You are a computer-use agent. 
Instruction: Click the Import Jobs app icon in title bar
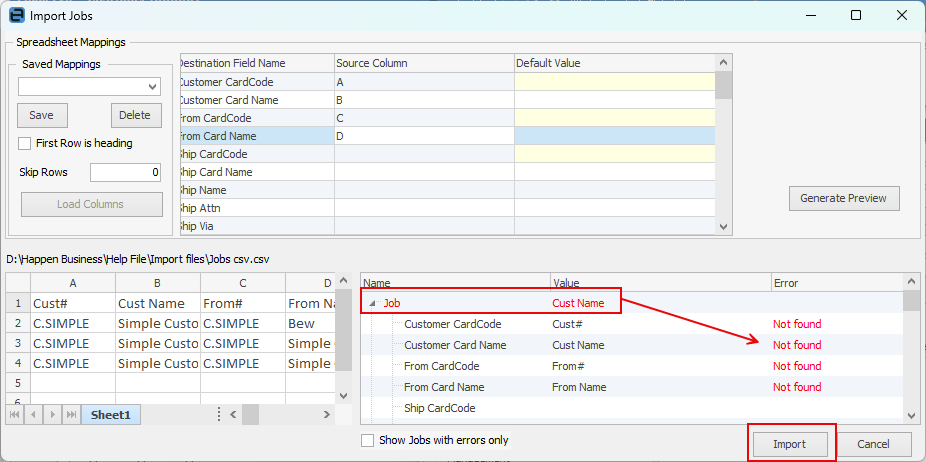coord(17,15)
